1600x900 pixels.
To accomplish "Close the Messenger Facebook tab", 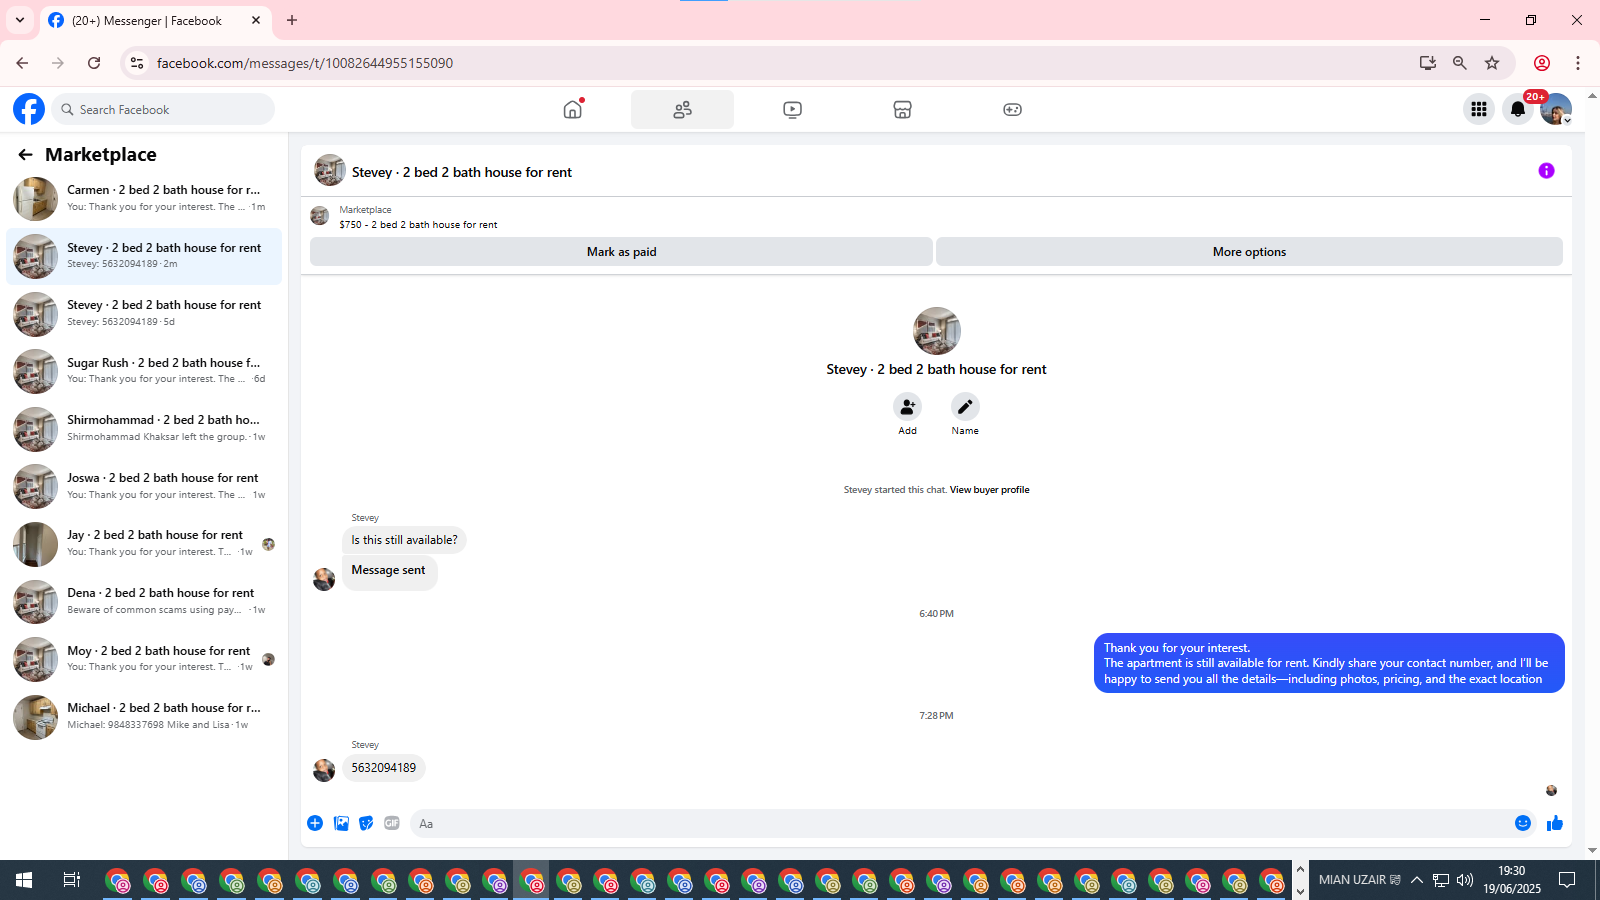I will click(256, 20).
